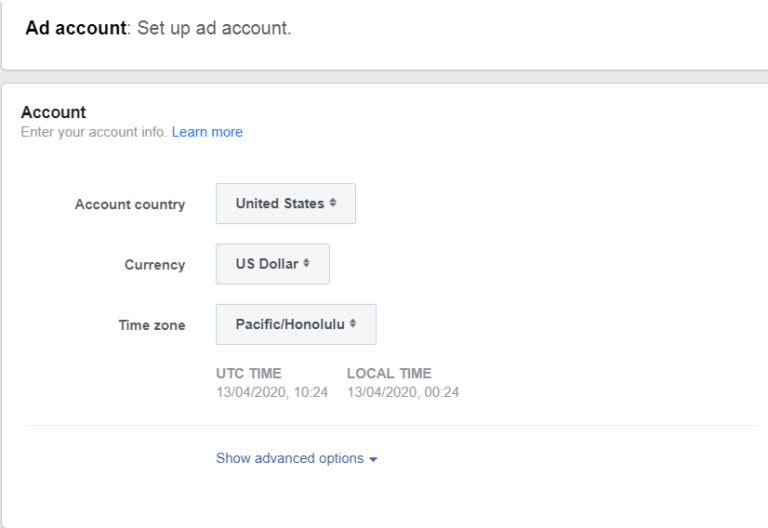Click the up-down arrows on the time zone selector

point(354,324)
